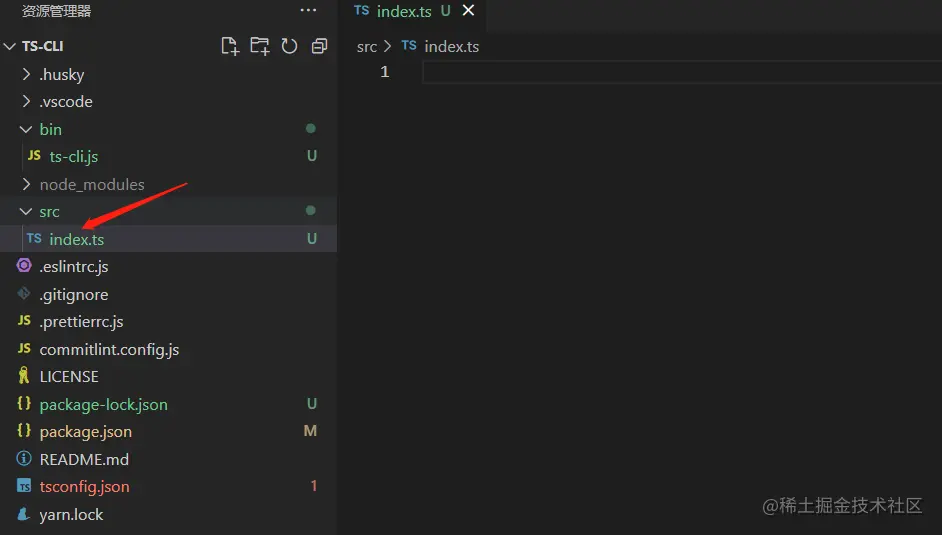This screenshot has height=535, width=942.
Task: Open index.ts in the src folder tree
Action: point(168,239)
